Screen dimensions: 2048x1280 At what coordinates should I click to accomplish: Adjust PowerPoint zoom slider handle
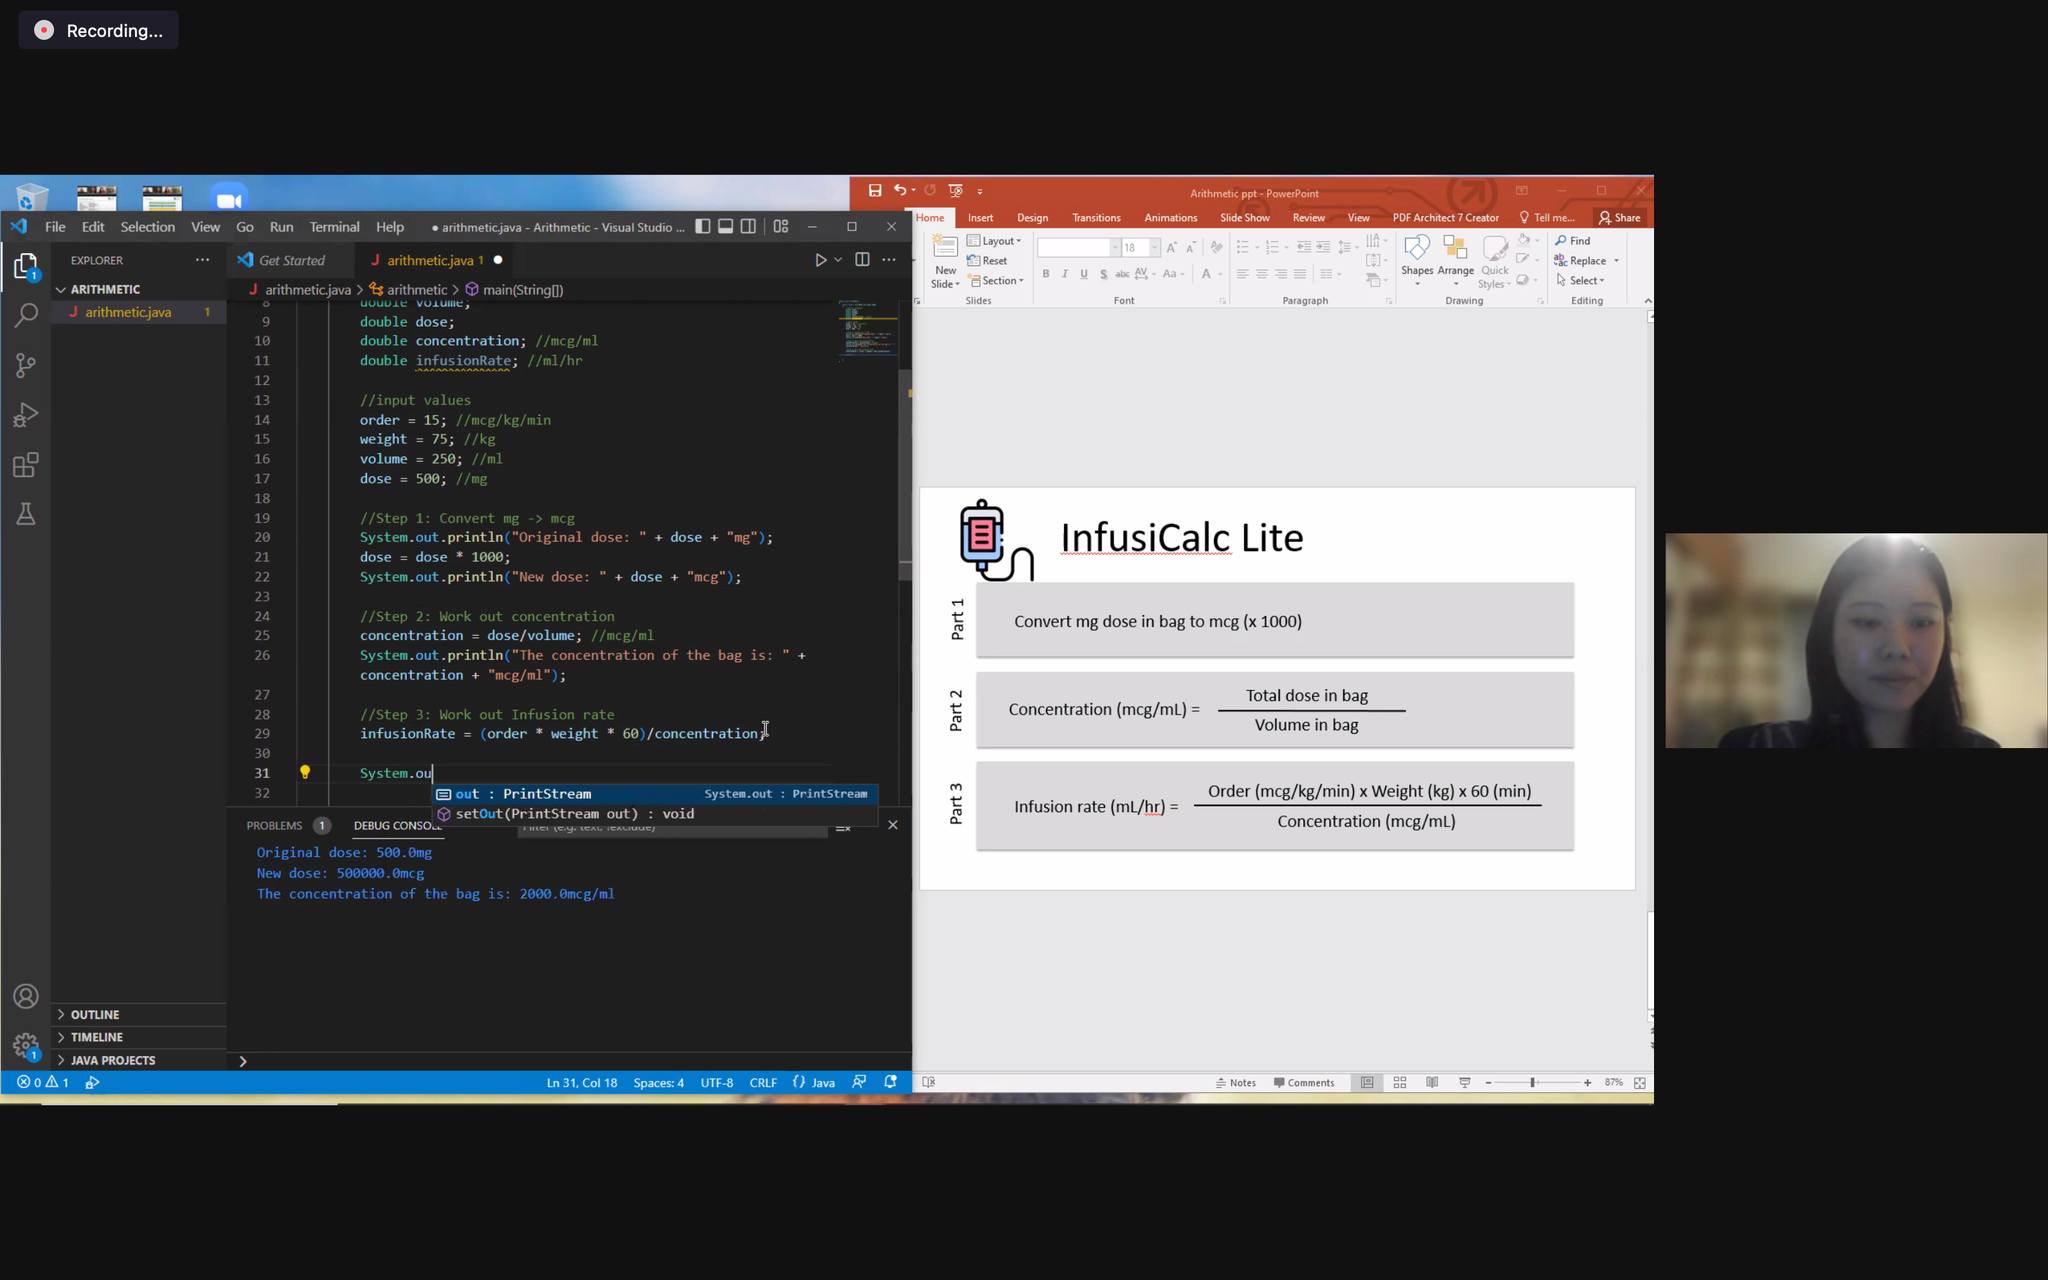click(x=1532, y=1082)
